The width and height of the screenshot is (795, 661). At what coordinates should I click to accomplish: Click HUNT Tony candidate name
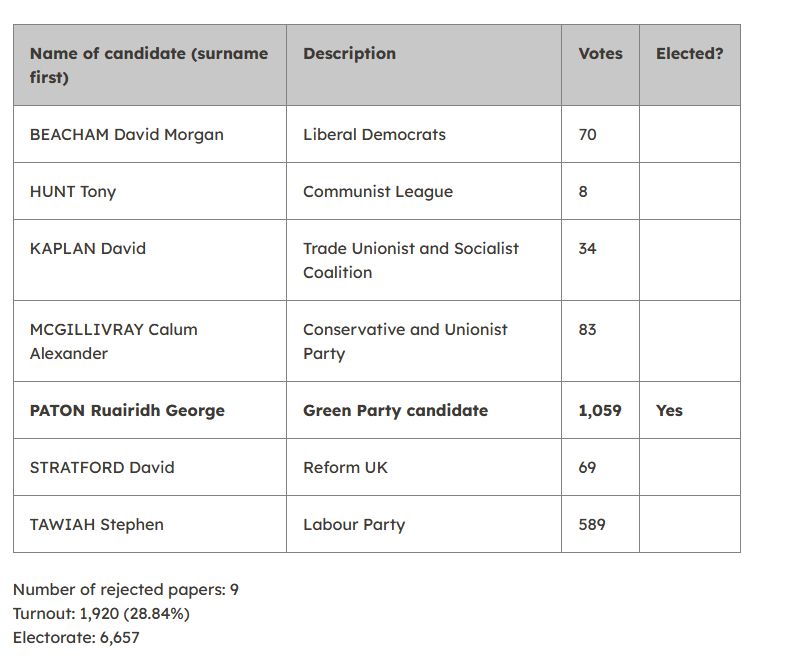click(73, 192)
